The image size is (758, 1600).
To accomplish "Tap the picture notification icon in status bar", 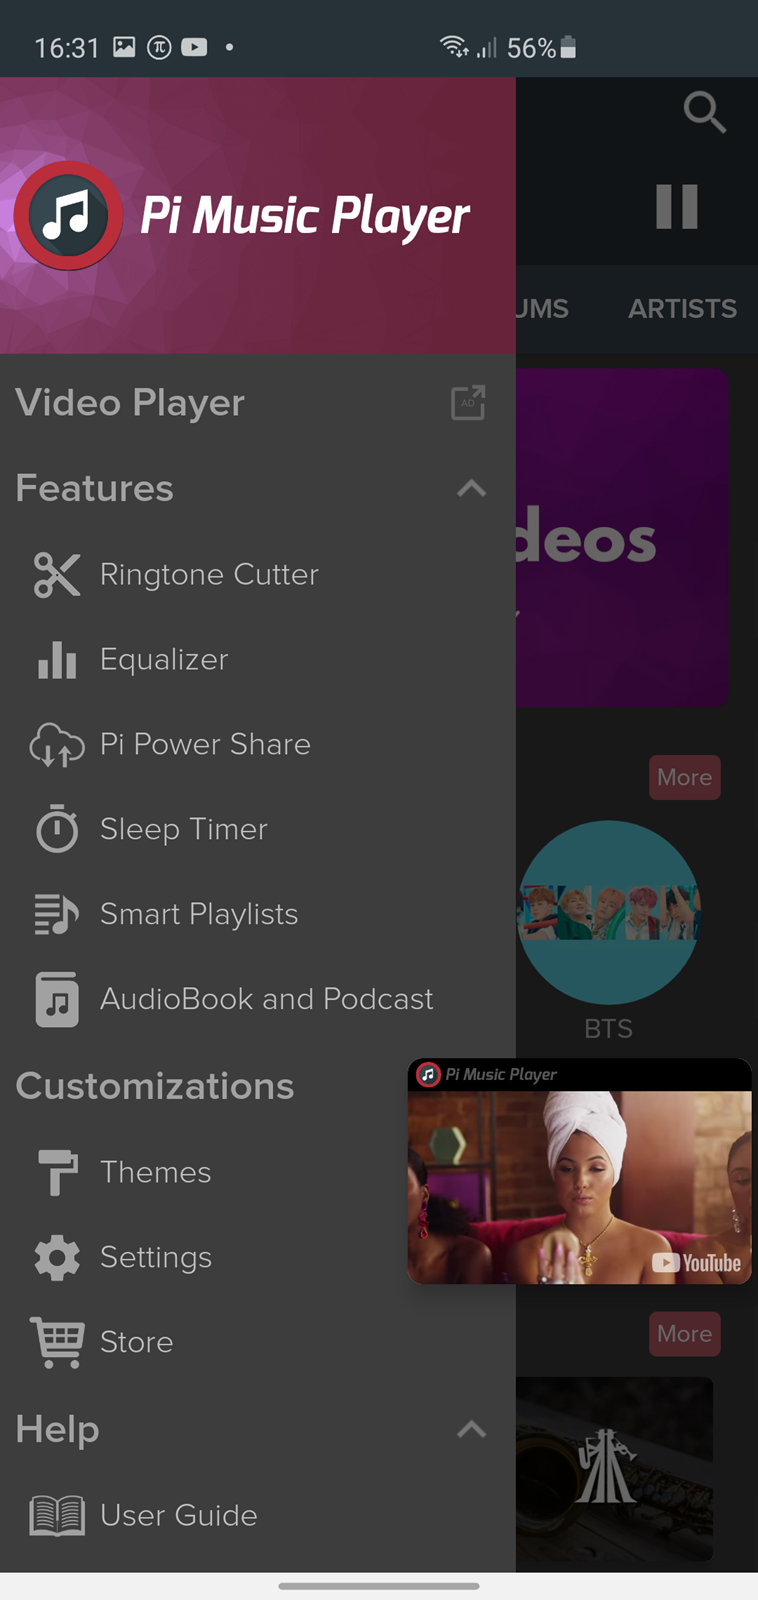I will tap(124, 47).
